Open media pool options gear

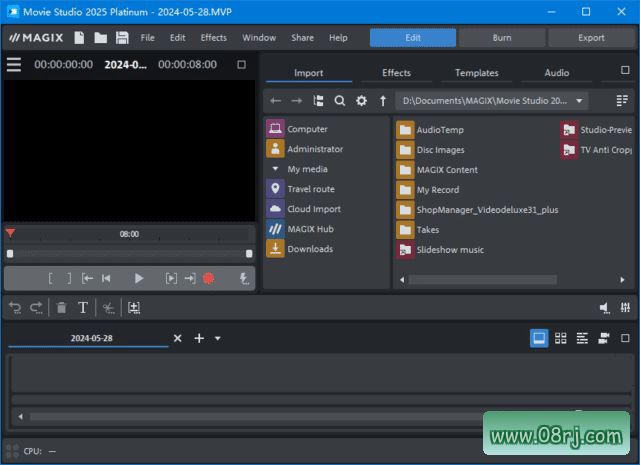[x=361, y=100]
